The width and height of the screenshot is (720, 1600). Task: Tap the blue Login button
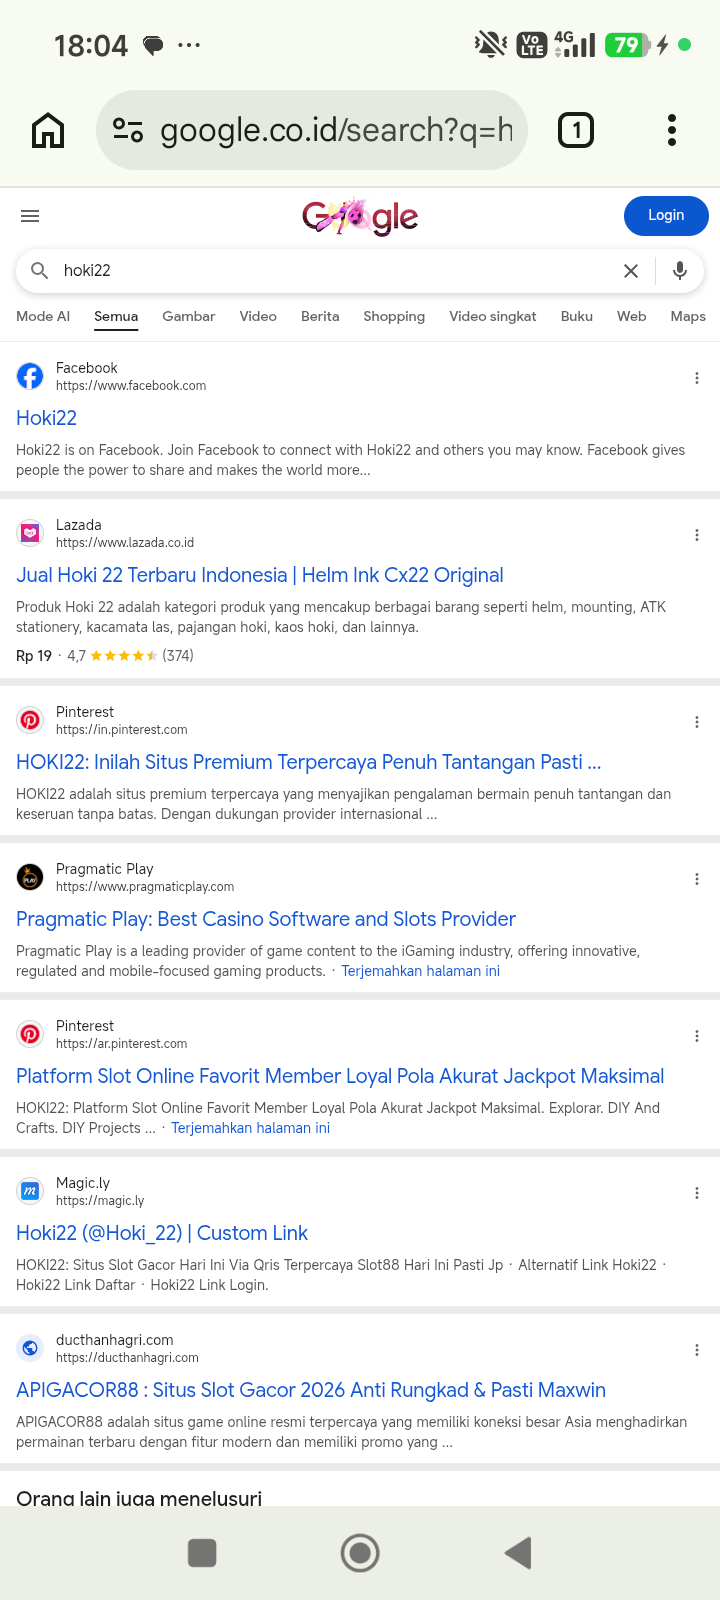(666, 216)
